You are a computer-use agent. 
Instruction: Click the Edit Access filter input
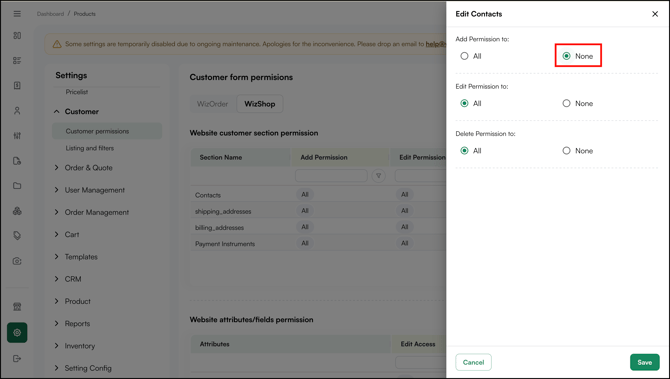pyautogui.click(x=420, y=362)
